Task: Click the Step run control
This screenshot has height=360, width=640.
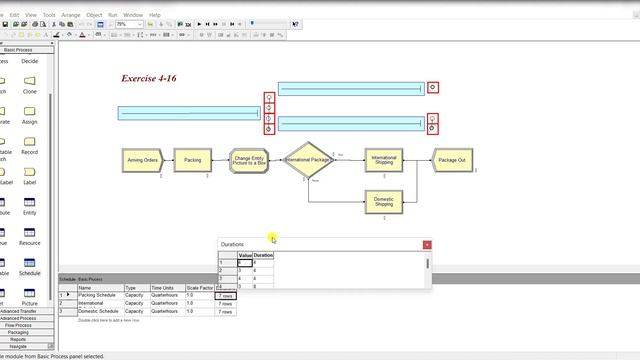Action: [207, 24]
